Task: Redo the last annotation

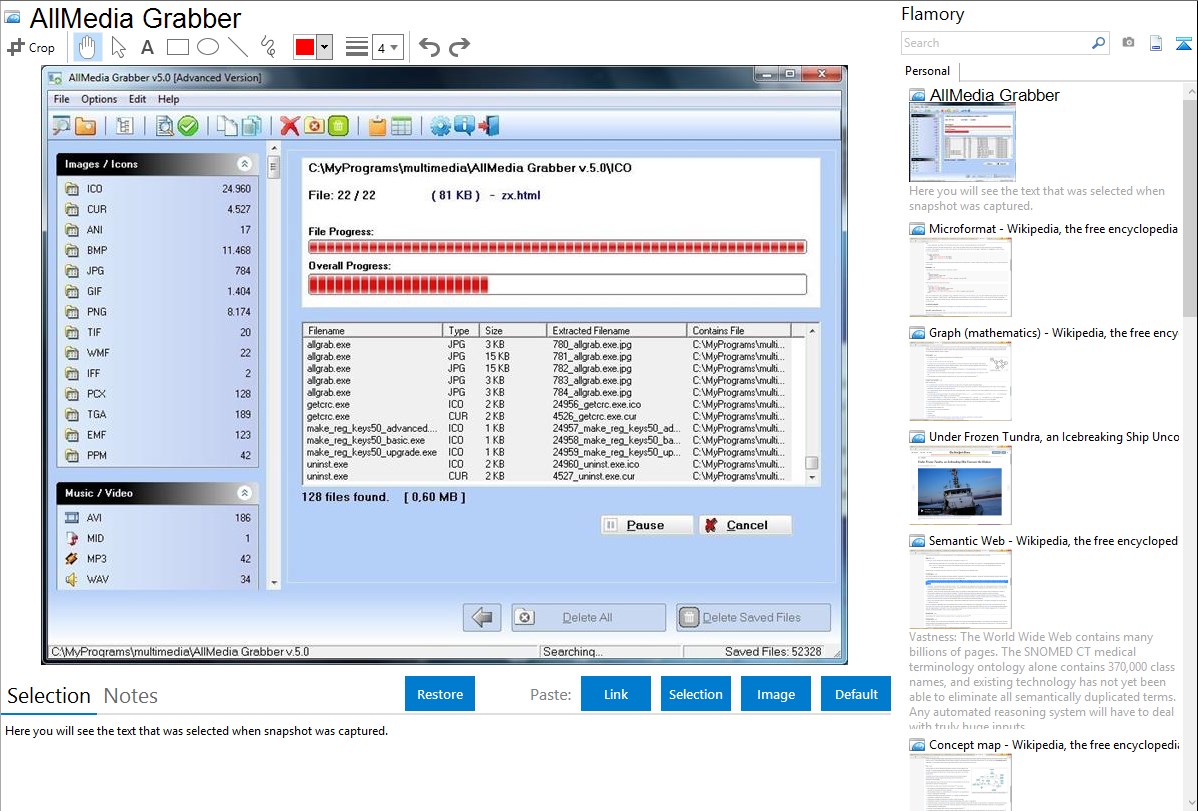Action: click(x=459, y=47)
